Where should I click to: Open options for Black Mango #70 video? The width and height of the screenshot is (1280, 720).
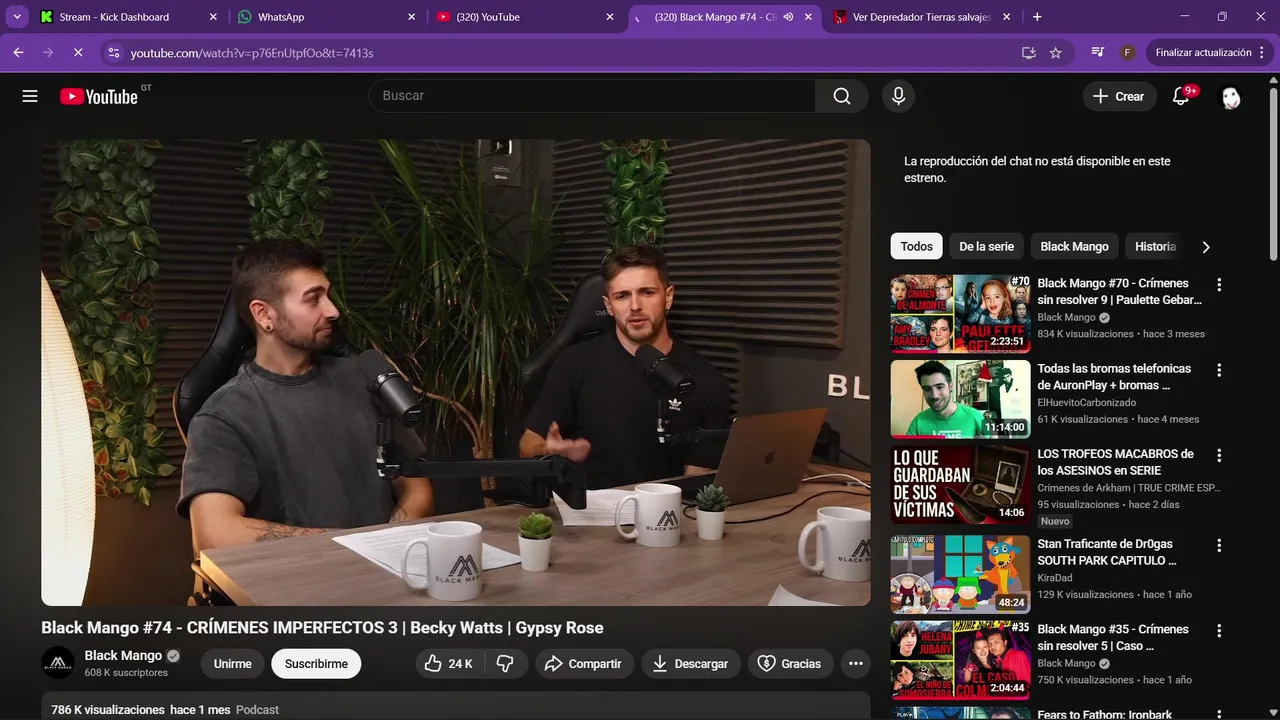[x=1218, y=285]
